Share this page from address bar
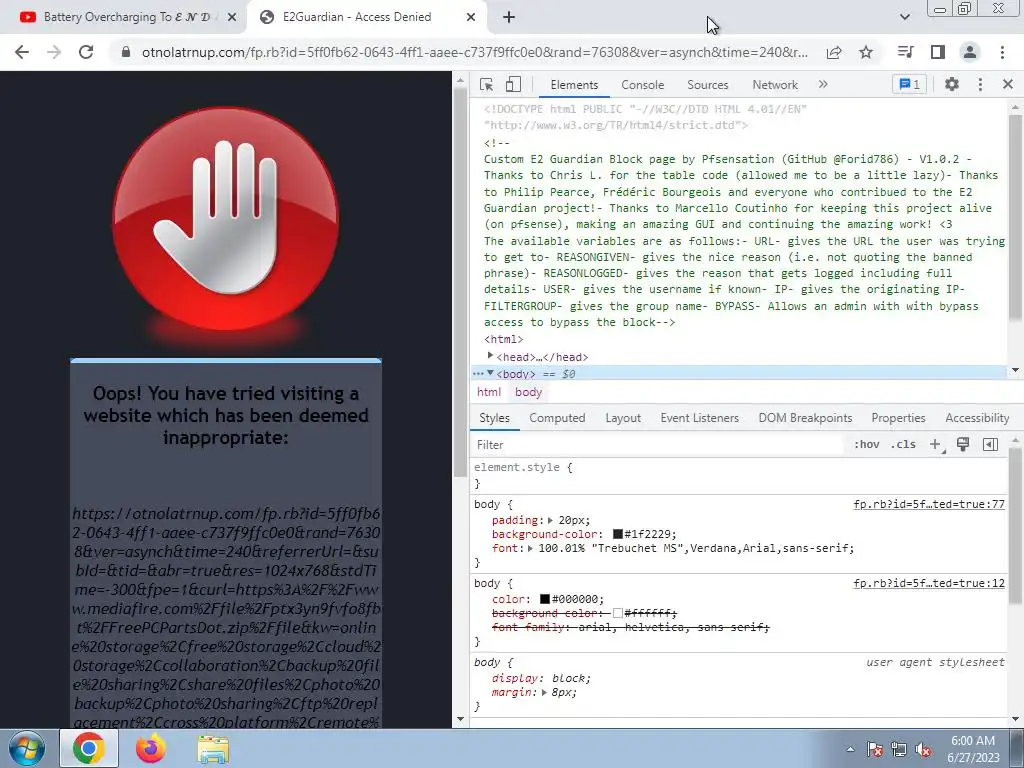Image resolution: width=1024 pixels, height=768 pixels. point(834,53)
